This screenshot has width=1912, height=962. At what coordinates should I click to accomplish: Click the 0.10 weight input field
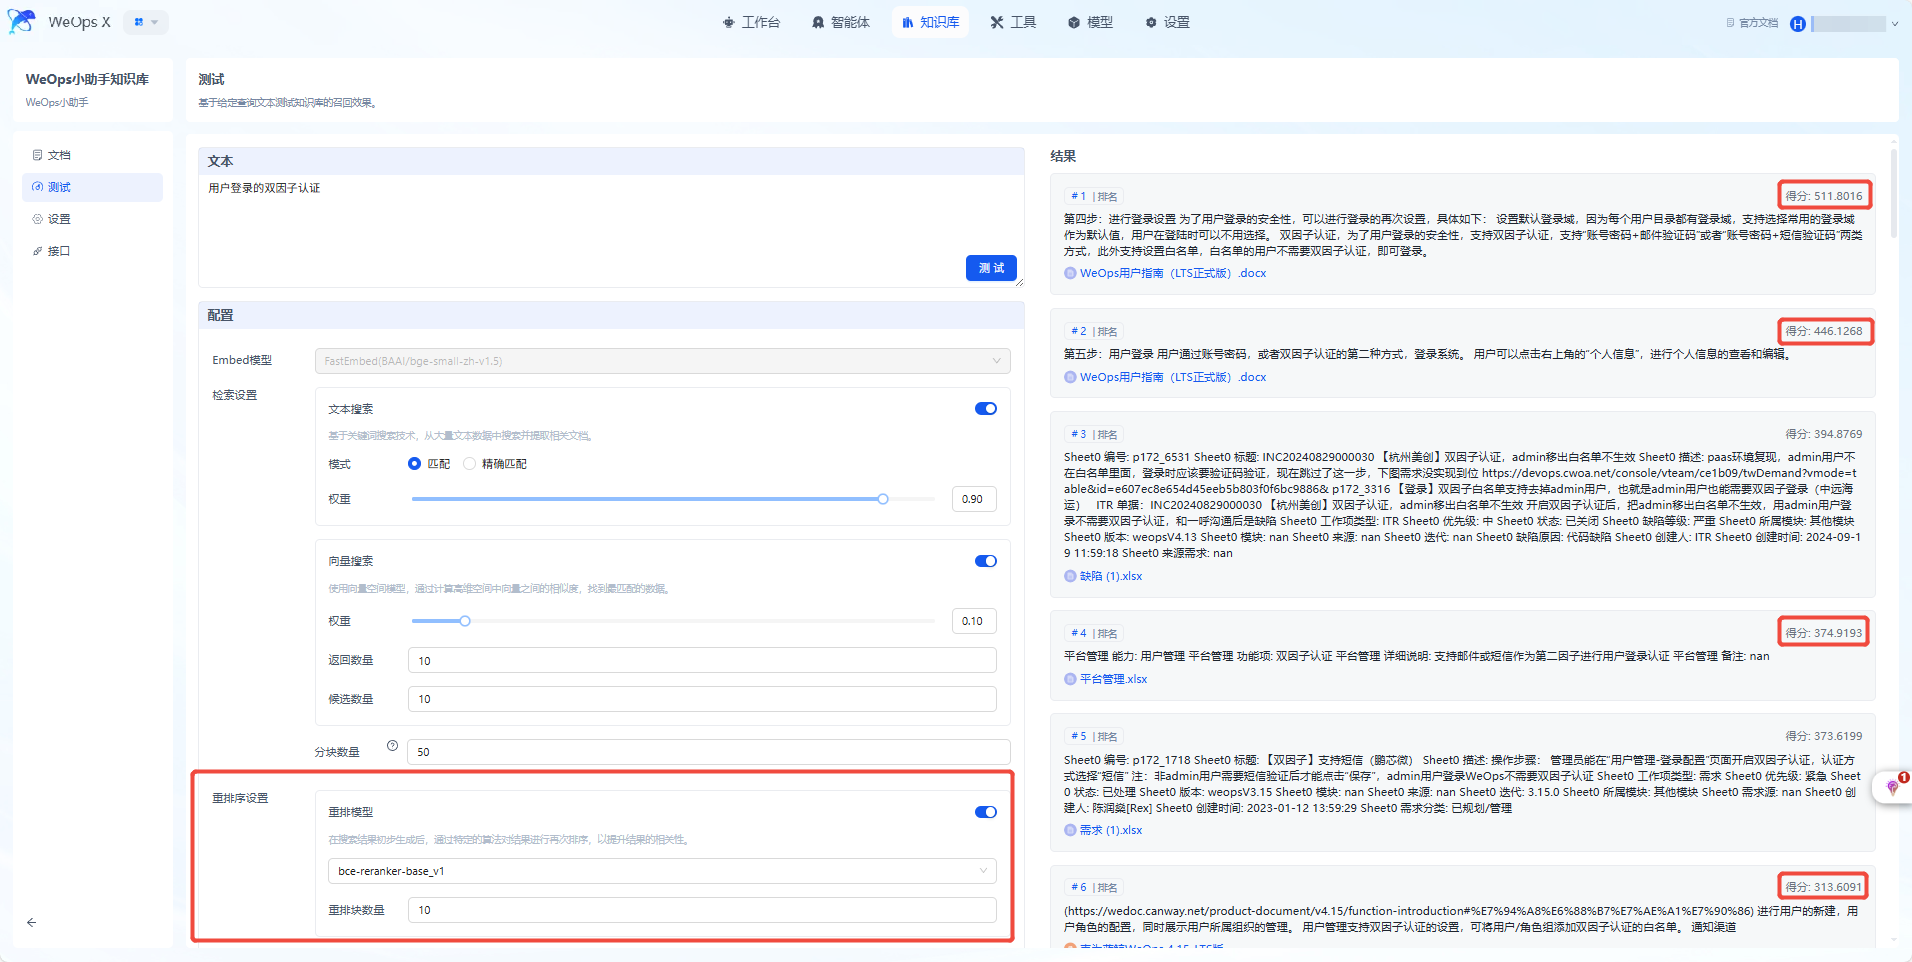[974, 621]
